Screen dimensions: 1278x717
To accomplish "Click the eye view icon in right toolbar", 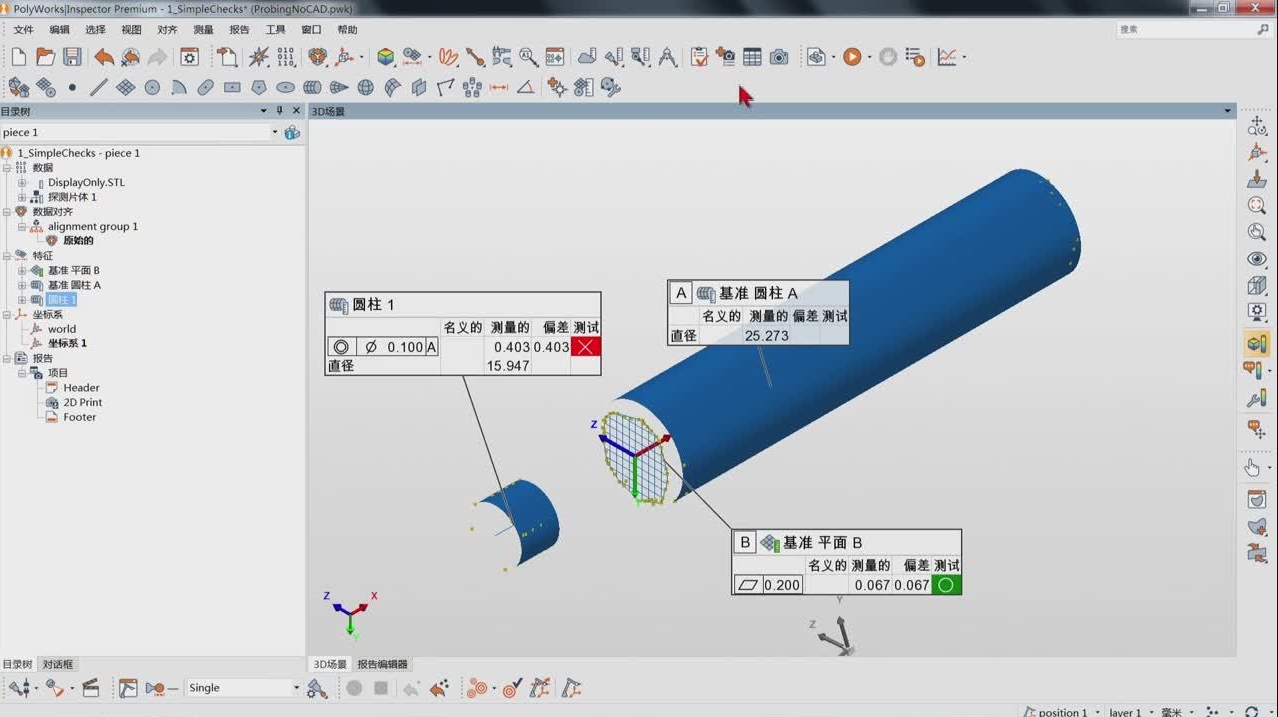I will (1257, 259).
